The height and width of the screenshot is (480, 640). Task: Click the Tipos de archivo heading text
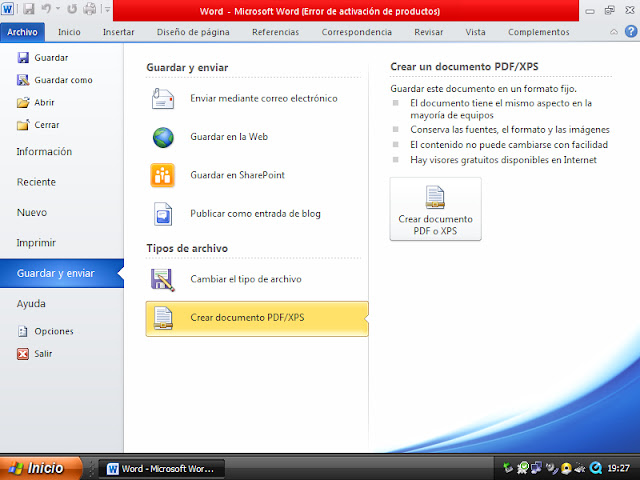tap(187, 248)
